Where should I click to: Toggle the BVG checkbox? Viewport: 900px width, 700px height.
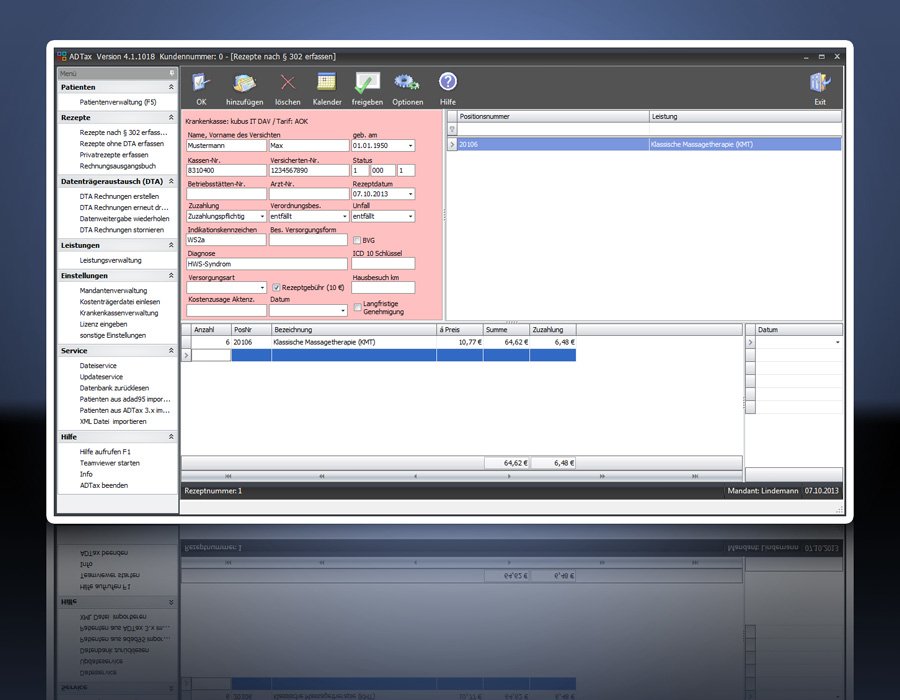[x=356, y=240]
